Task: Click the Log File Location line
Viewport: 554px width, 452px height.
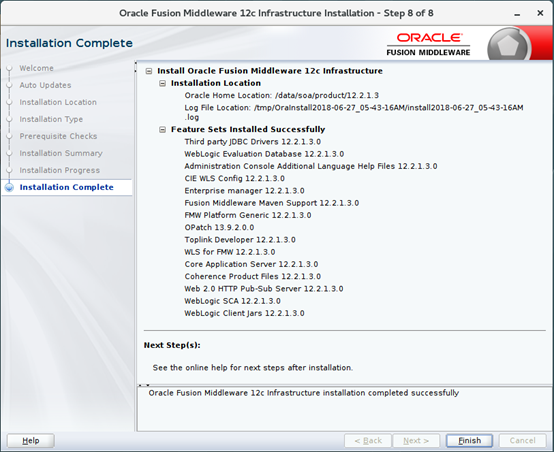Action: tap(354, 112)
